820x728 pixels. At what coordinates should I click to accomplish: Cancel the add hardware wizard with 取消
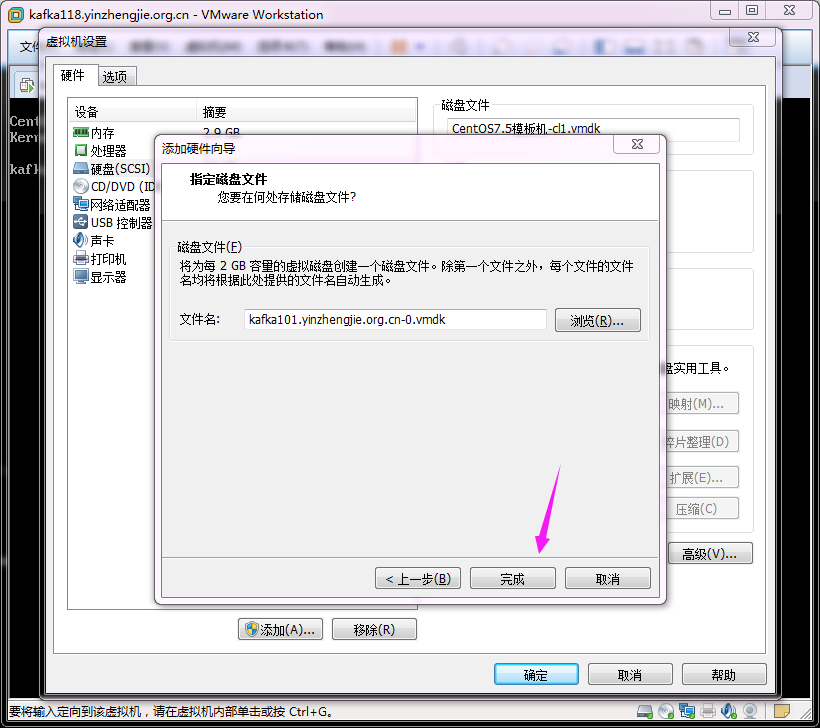608,578
